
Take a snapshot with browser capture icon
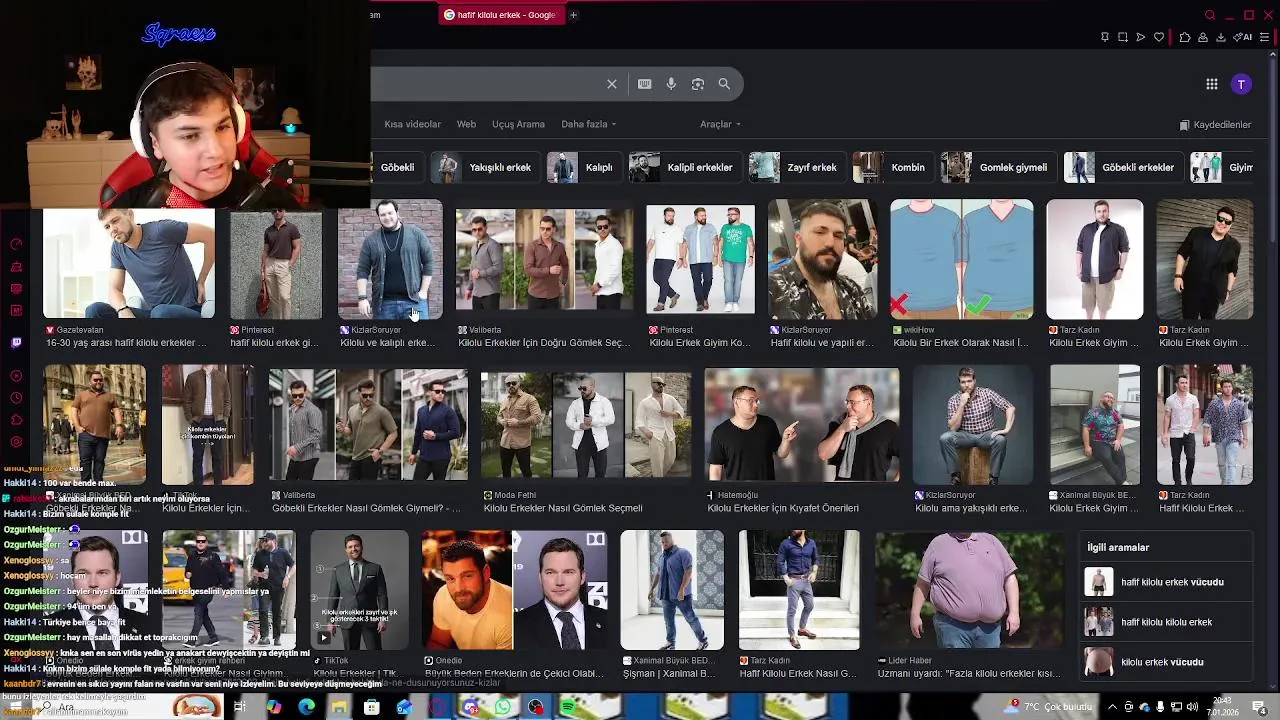[1123, 37]
